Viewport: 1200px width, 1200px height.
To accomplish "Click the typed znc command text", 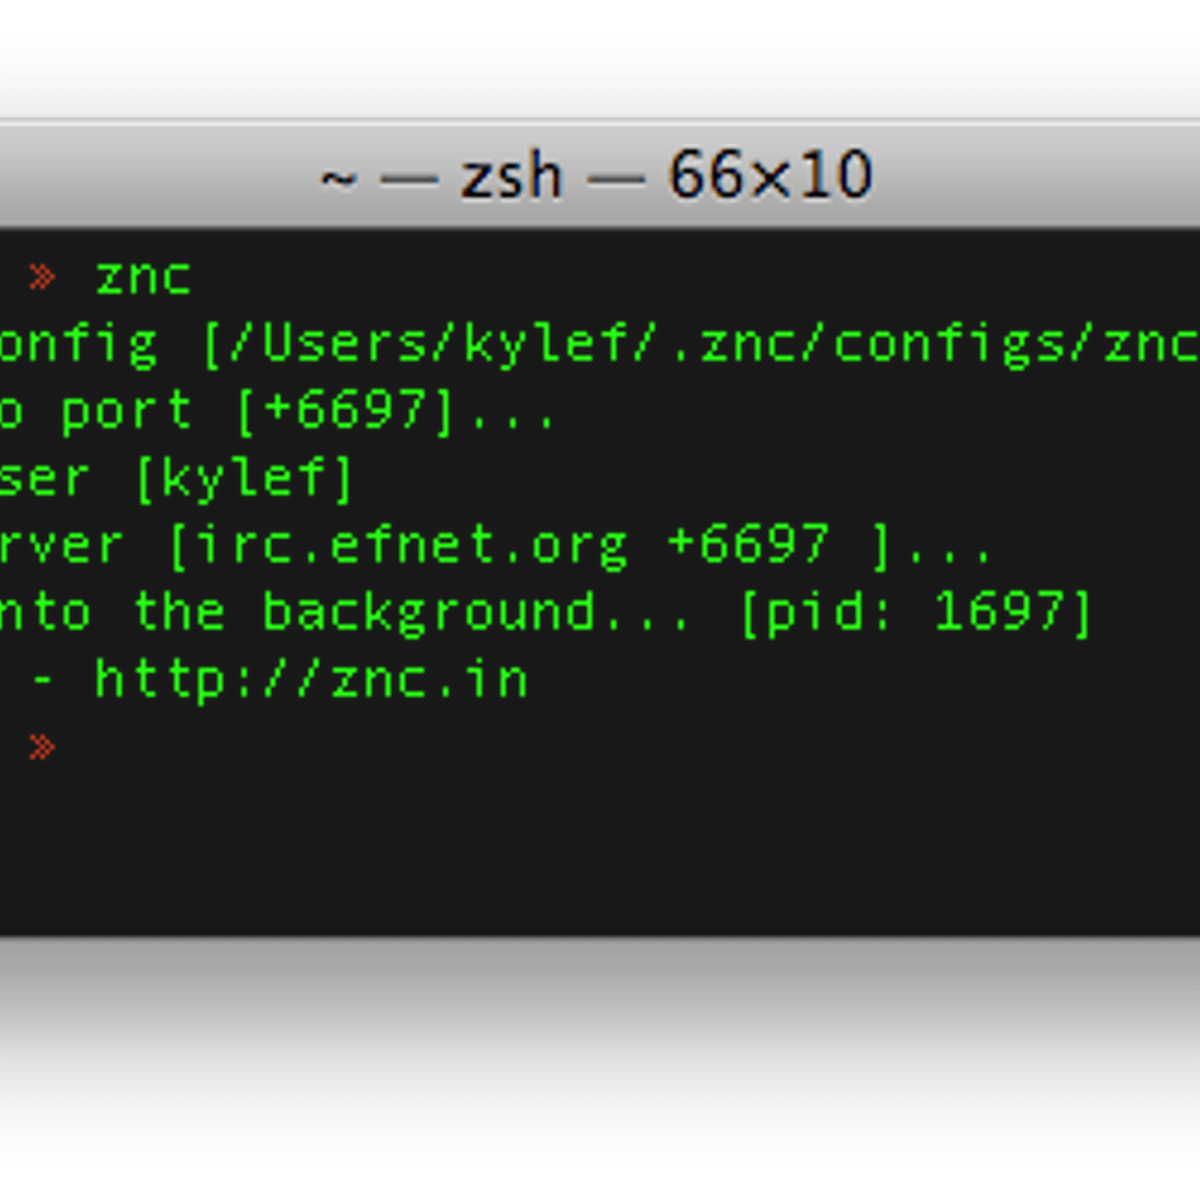I will pos(142,277).
